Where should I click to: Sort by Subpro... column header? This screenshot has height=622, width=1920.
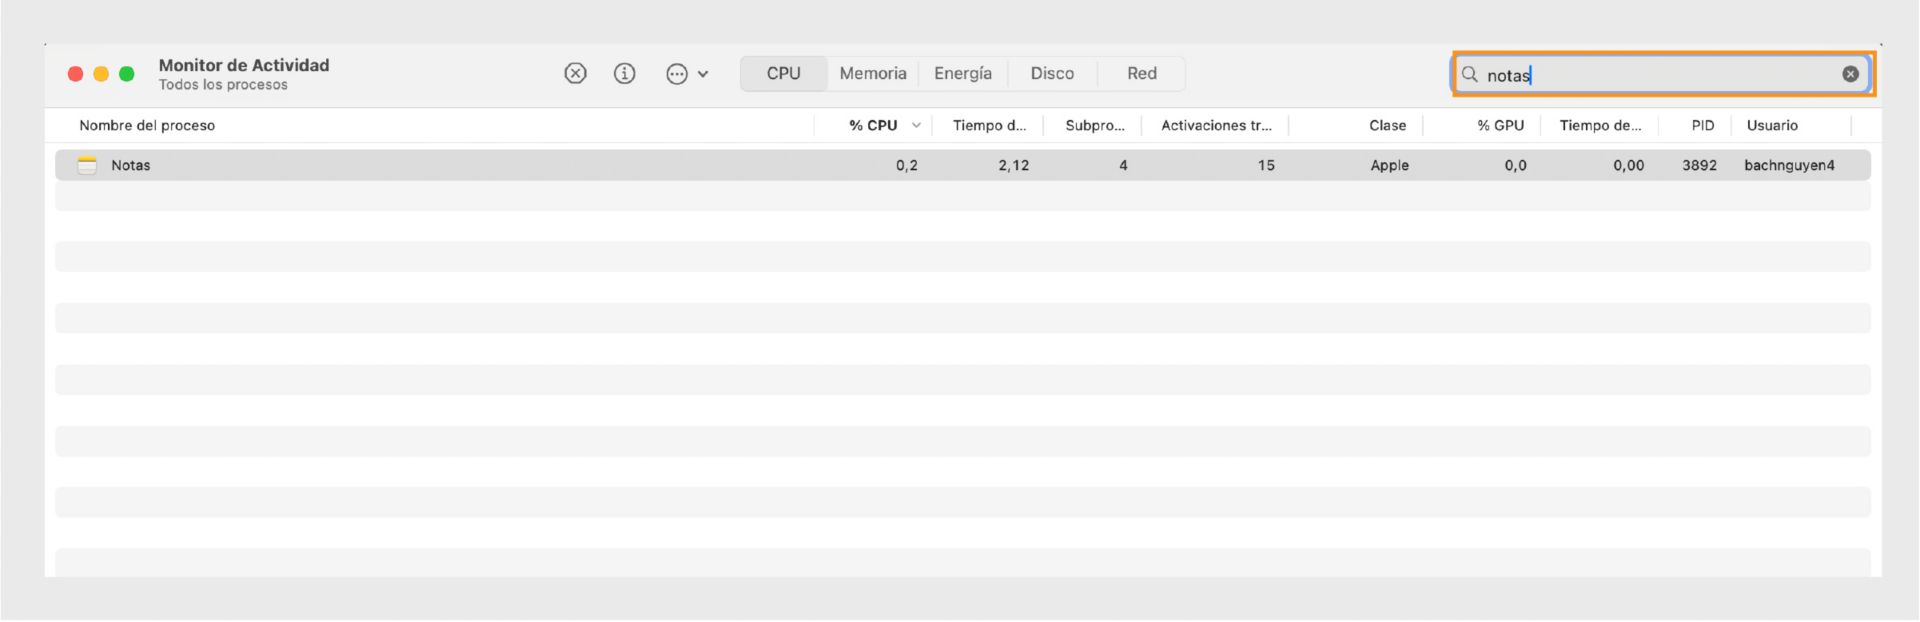click(1095, 125)
